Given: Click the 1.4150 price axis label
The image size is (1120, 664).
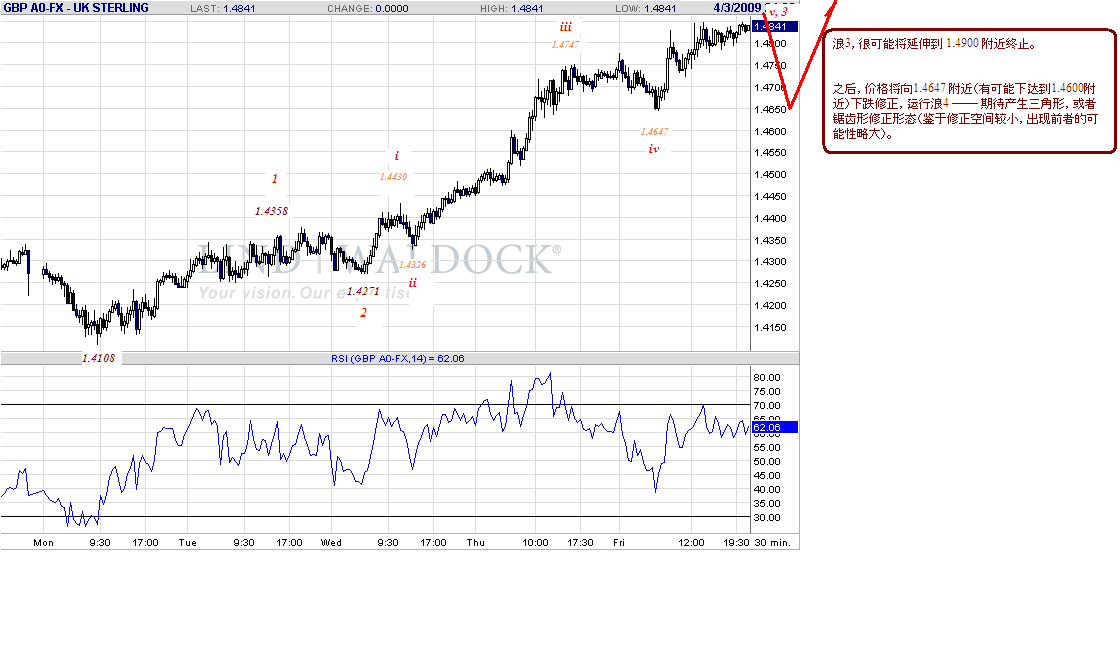Looking at the screenshot, I should pos(770,328).
